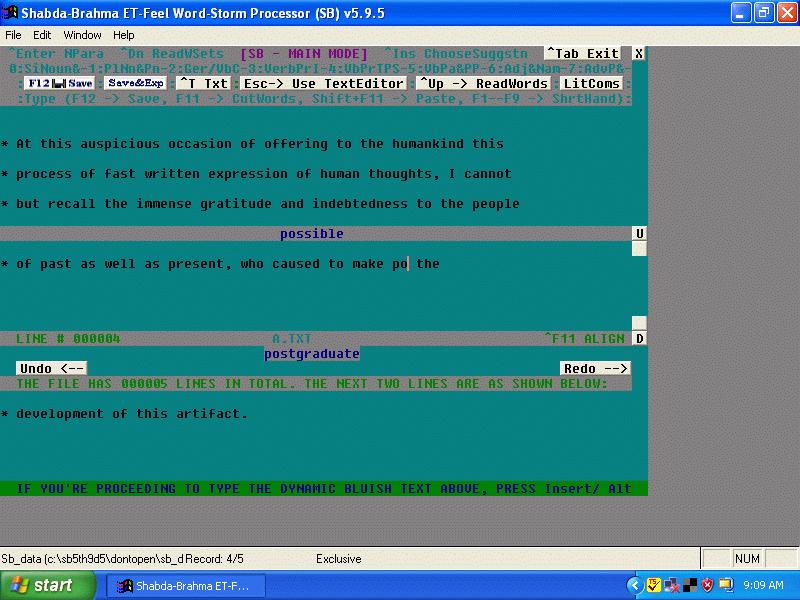Click the Exclusive status bar entry

point(339,559)
